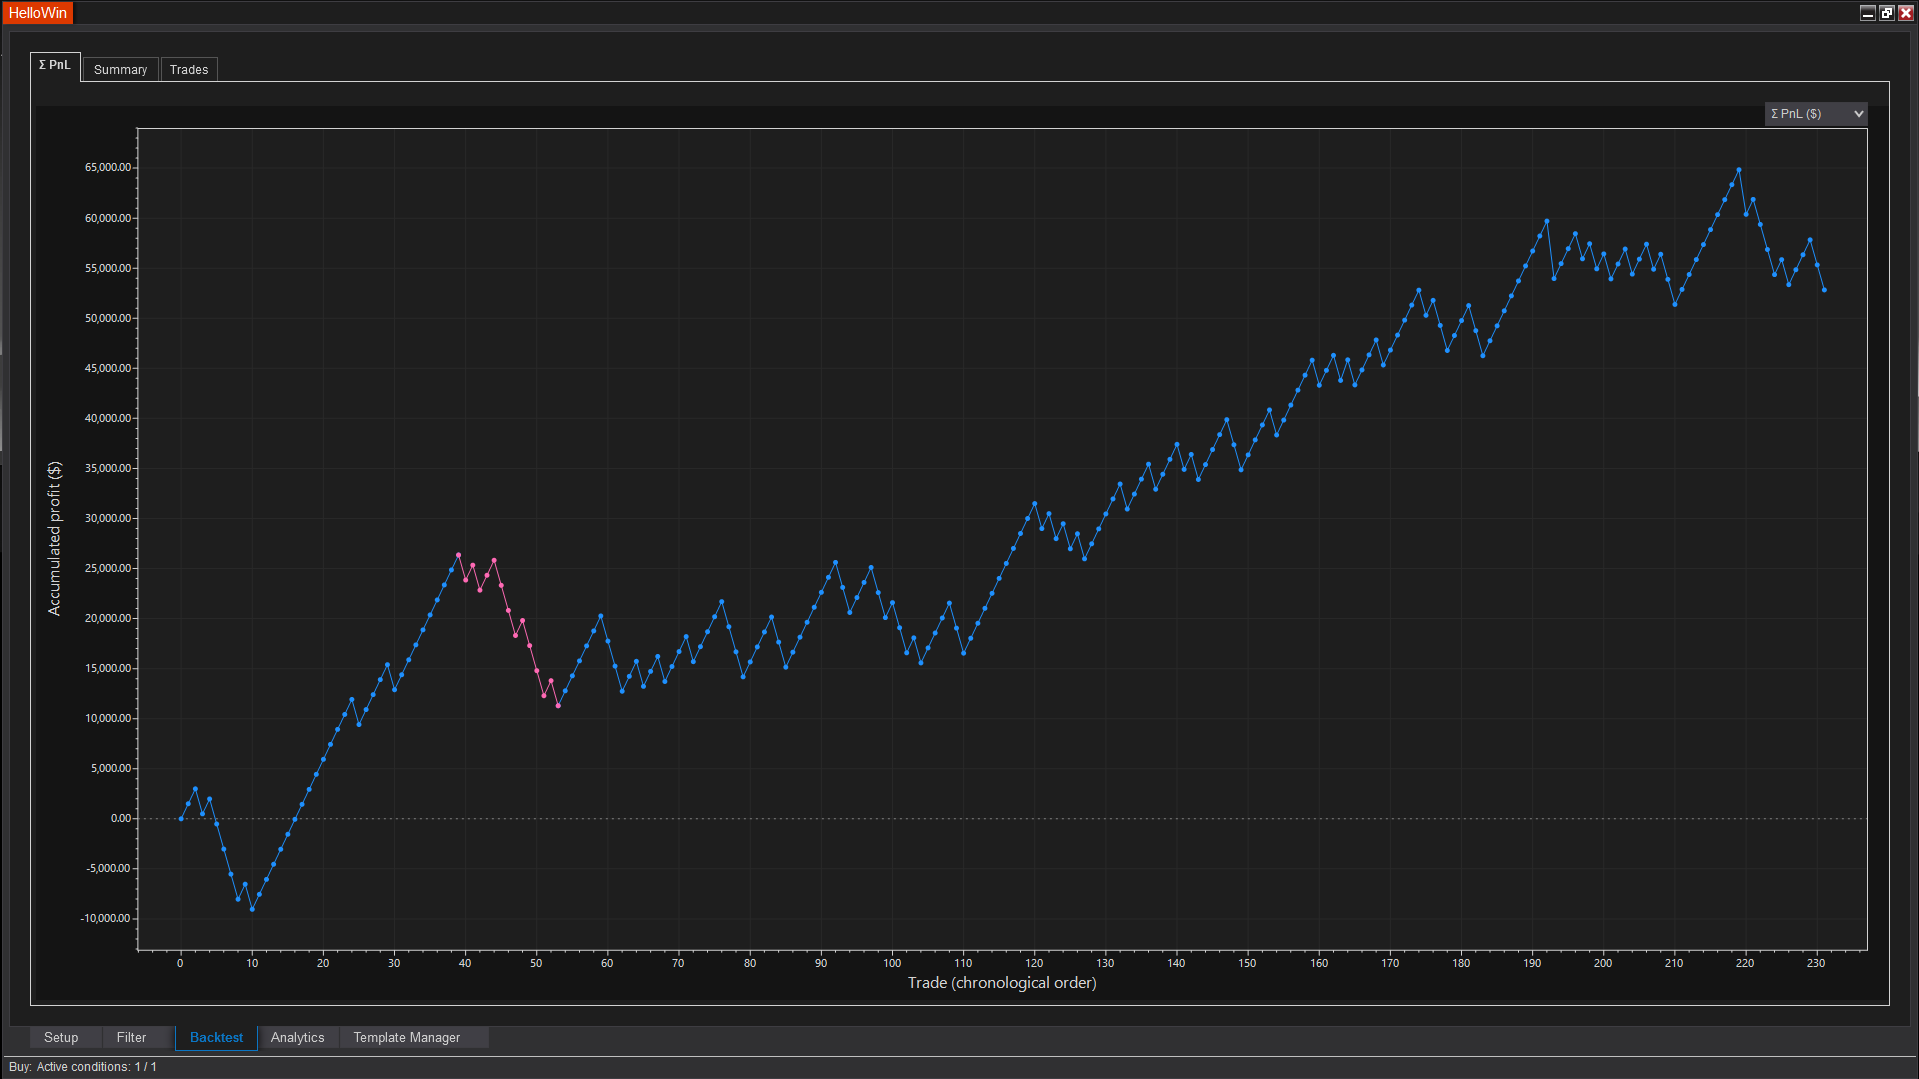1919x1079 pixels.
Task: Click the highest peak data point on chart
Action: pyautogui.click(x=1739, y=170)
